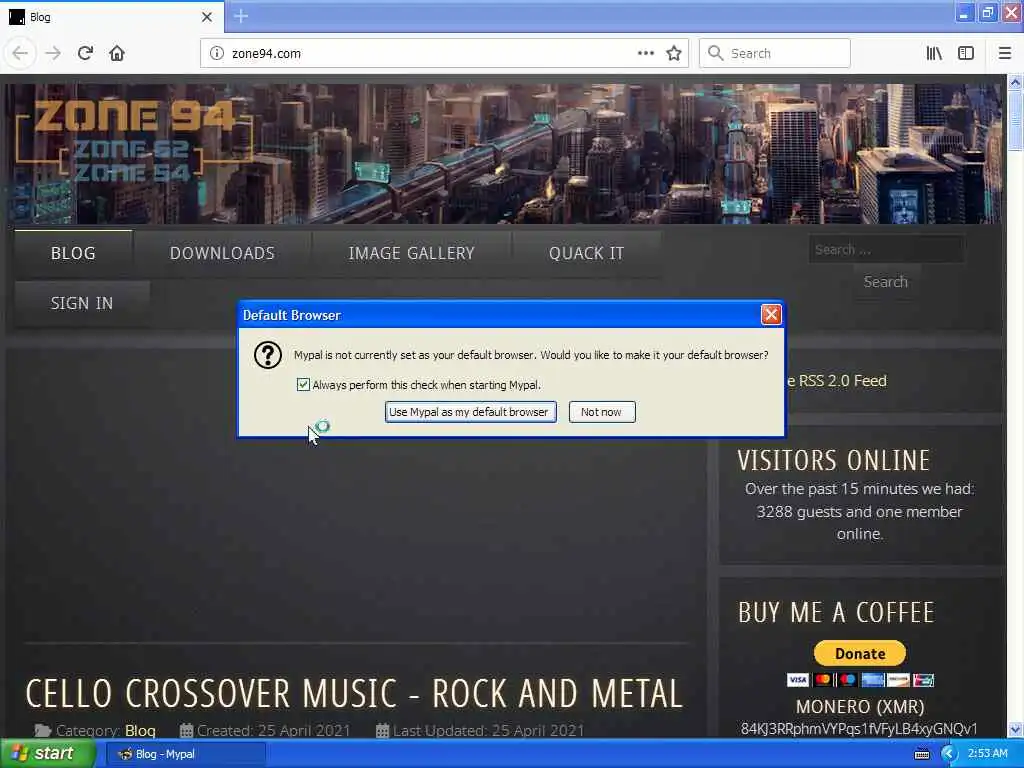Select Blog - Mypal taskbar button

184,754
